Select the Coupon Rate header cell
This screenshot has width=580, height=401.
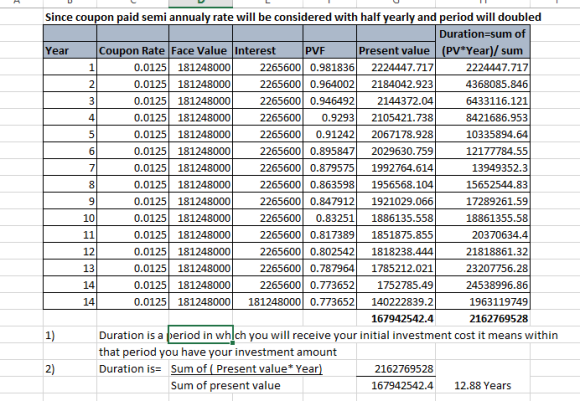[x=132, y=50]
